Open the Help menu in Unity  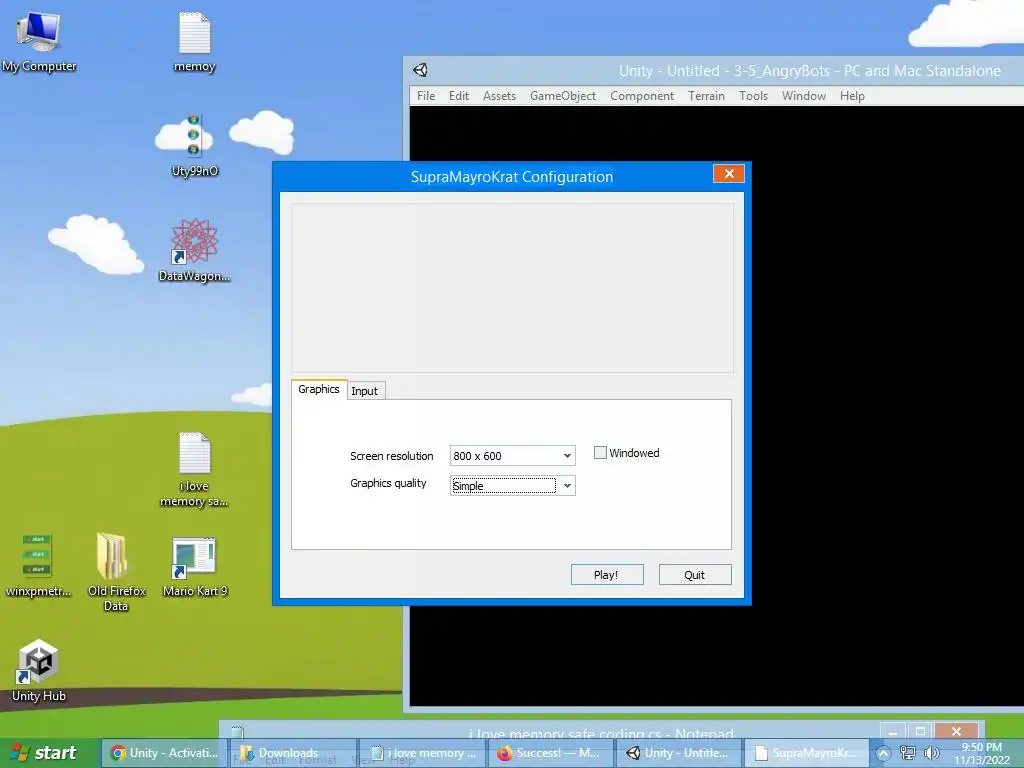852,96
